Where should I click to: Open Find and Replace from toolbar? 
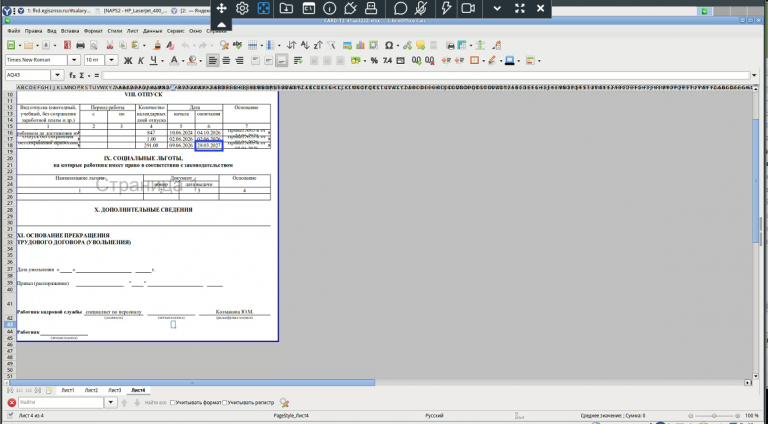[224, 45]
